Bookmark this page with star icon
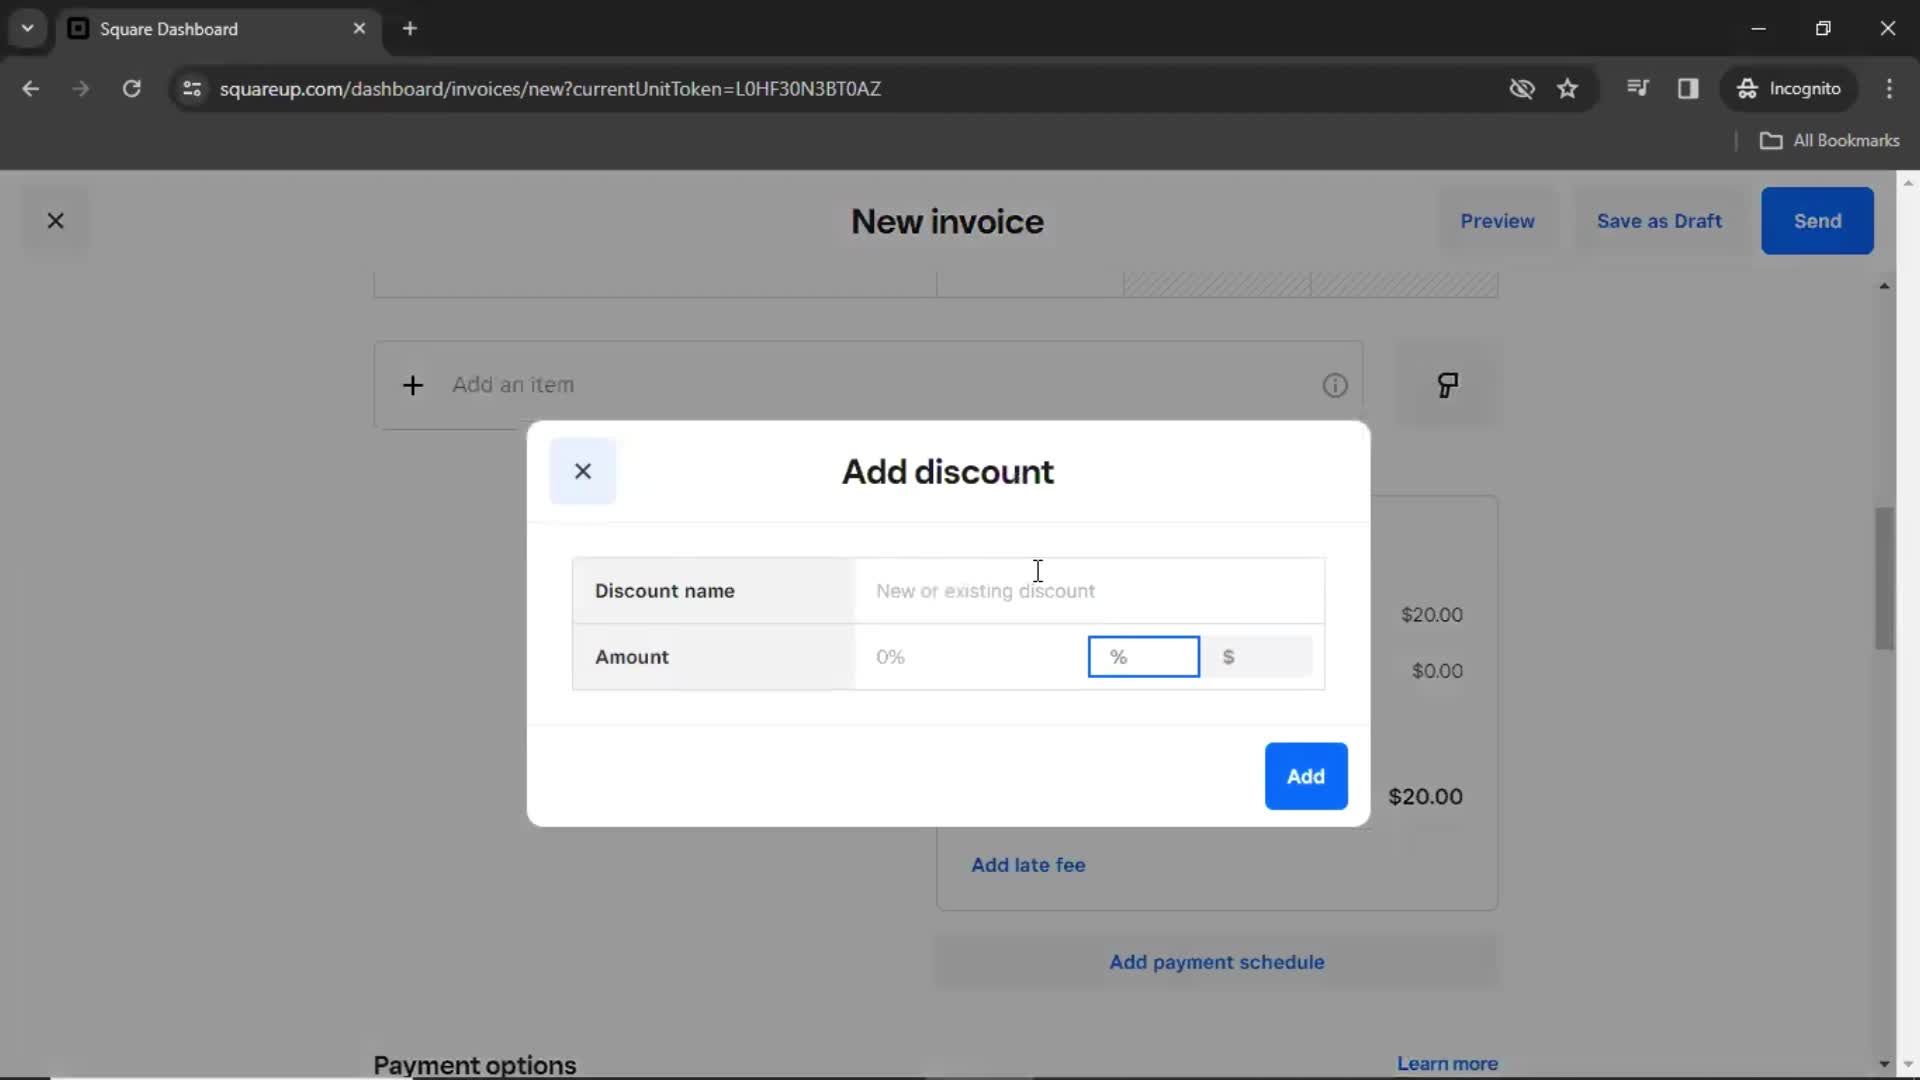The image size is (1920, 1080). [x=1567, y=89]
